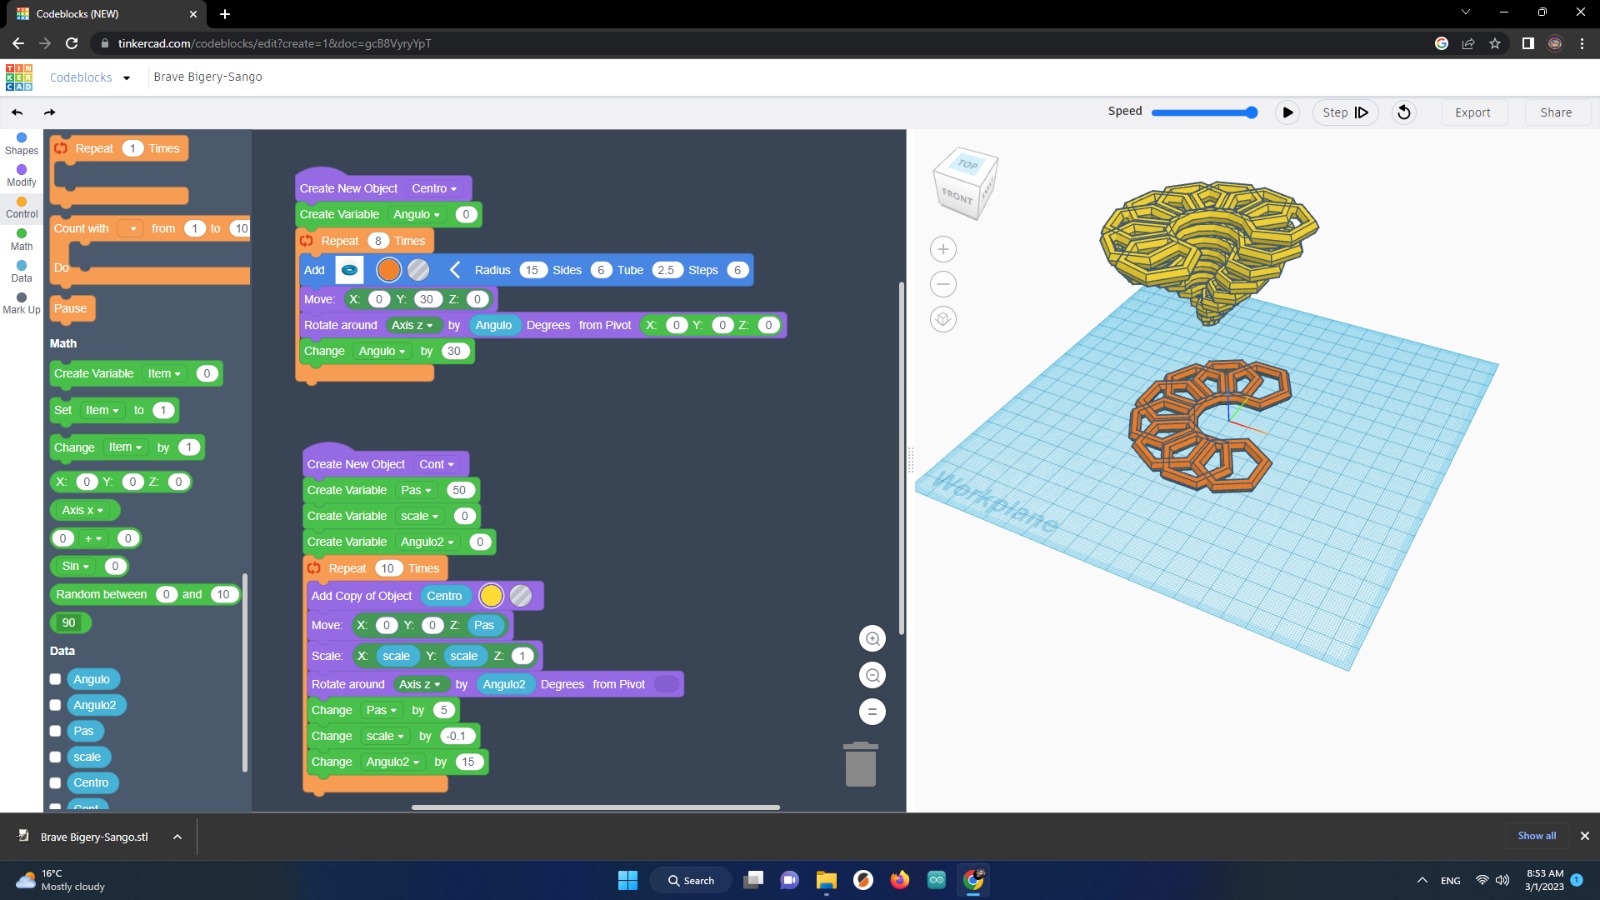Reload the page in Chrome
The image size is (1600, 900).
click(71, 43)
